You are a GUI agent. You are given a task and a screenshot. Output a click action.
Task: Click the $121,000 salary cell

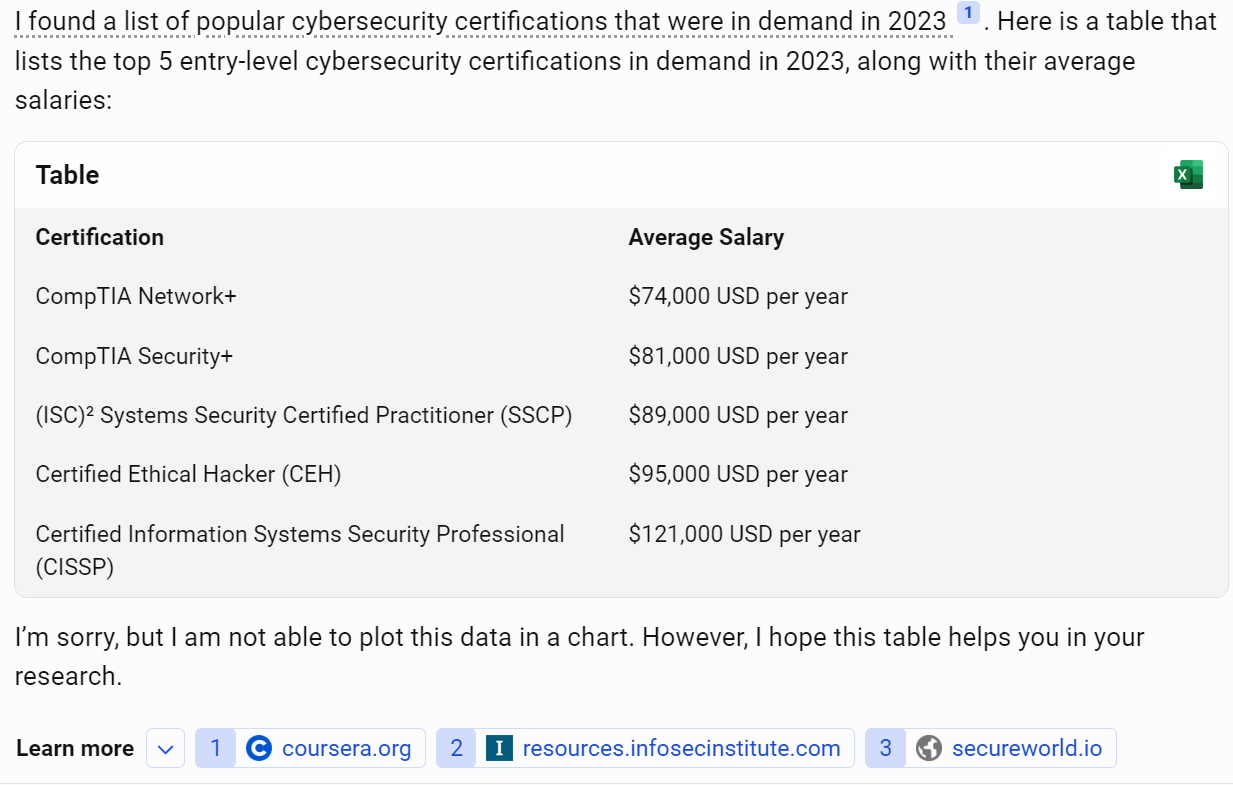pos(744,534)
